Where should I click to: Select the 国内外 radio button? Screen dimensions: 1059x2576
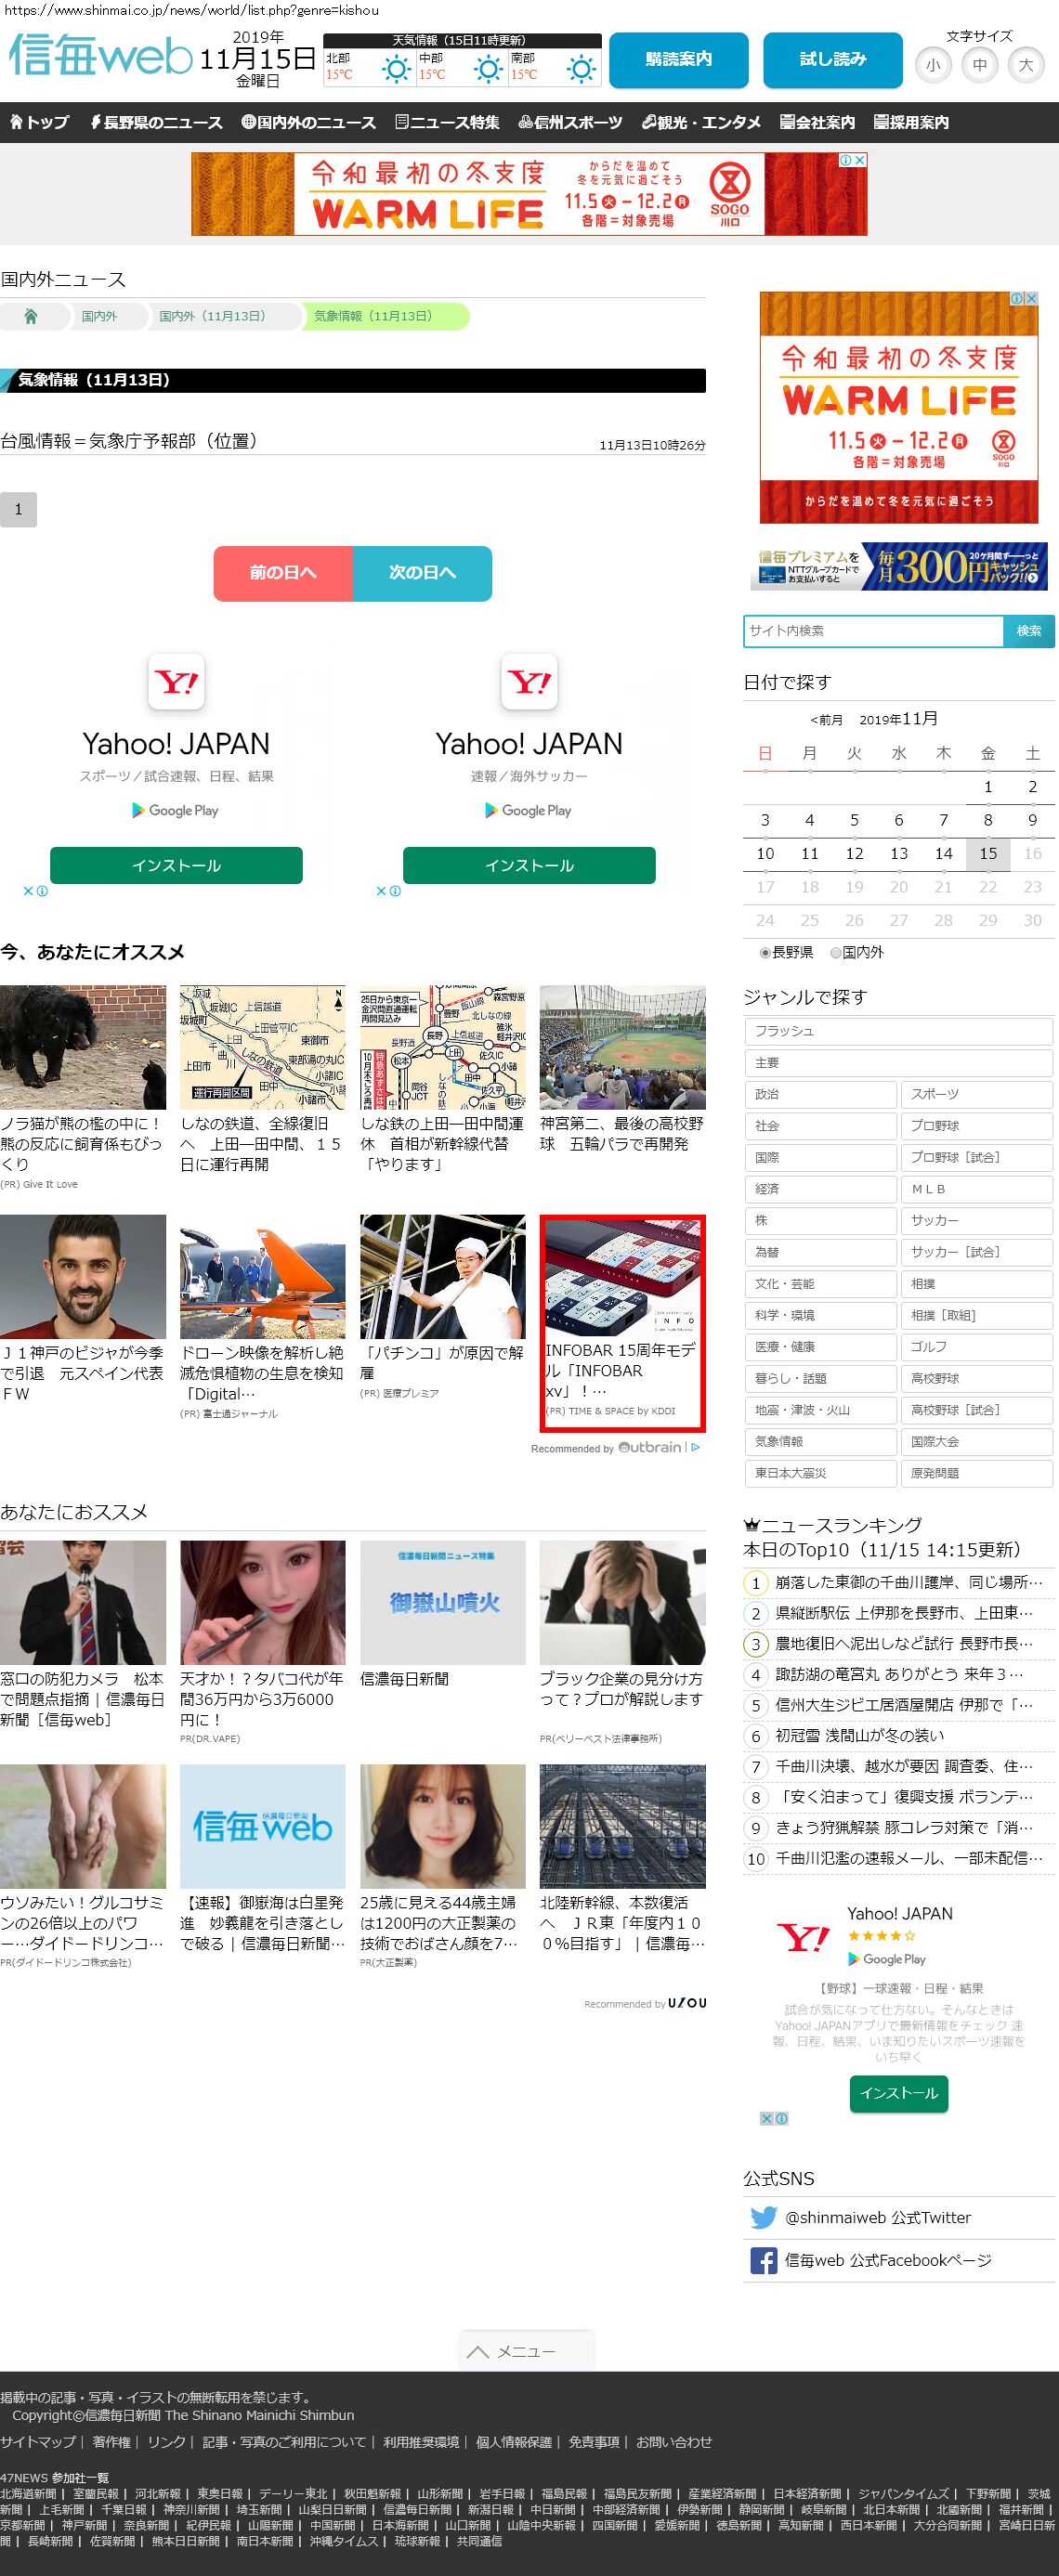tap(836, 953)
